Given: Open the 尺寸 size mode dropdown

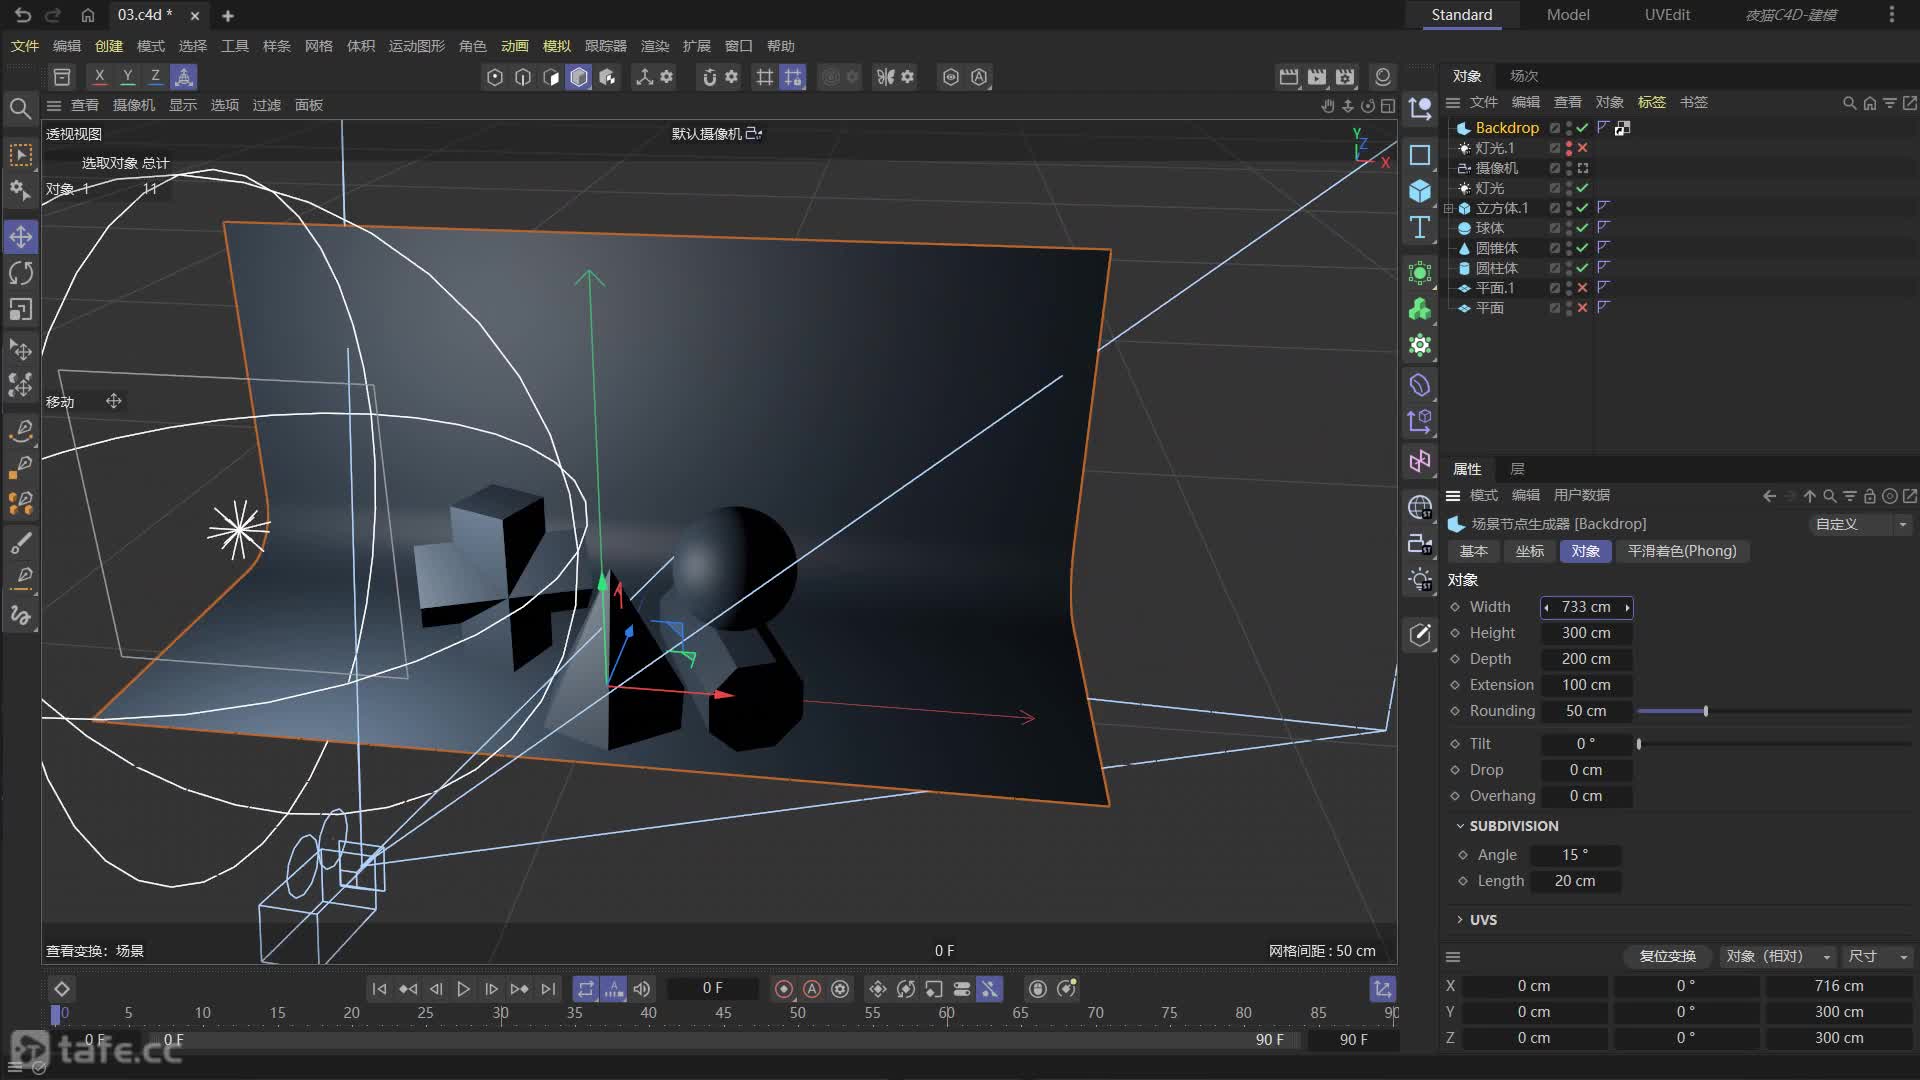Looking at the screenshot, I should point(1877,957).
